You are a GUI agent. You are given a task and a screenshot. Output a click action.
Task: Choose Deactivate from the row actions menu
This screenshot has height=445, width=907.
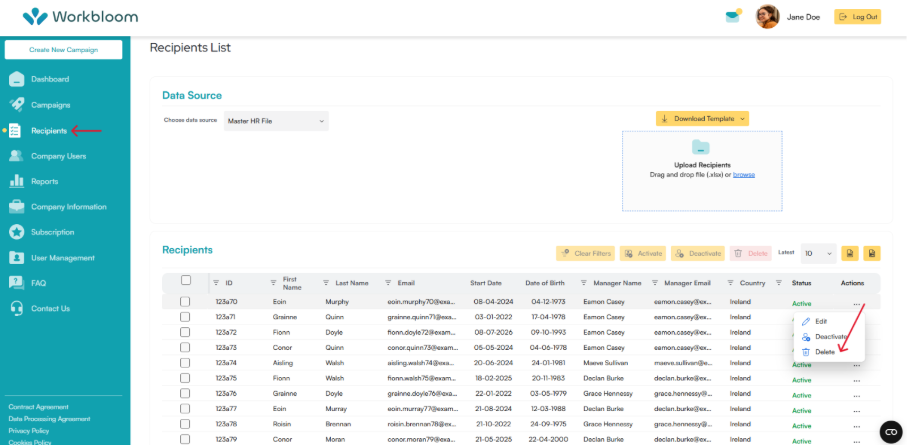(824, 337)
